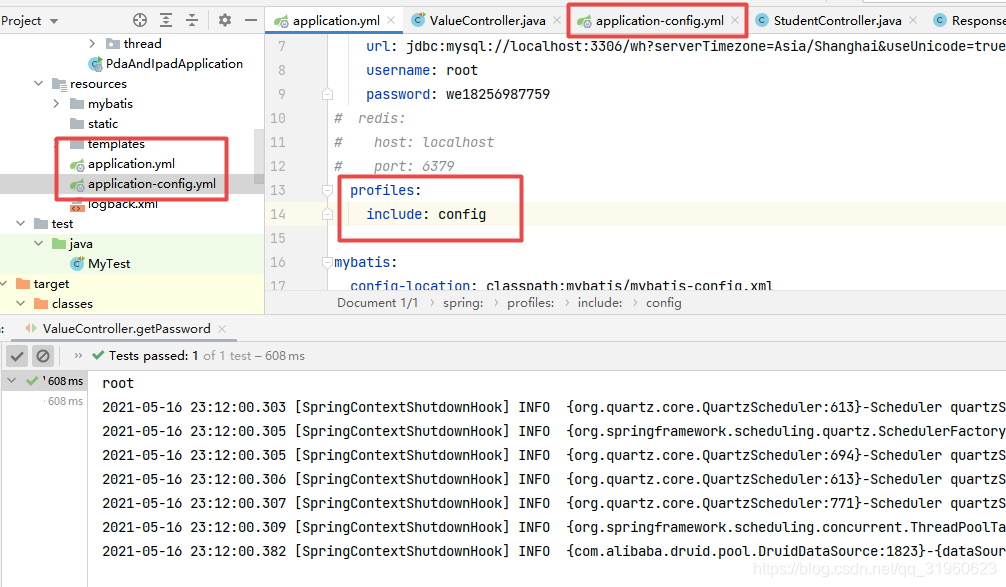Viewport: 1006px width, 587px height.
Task: Close the StudentController.java tab
Action: click(x=913, y=21)
